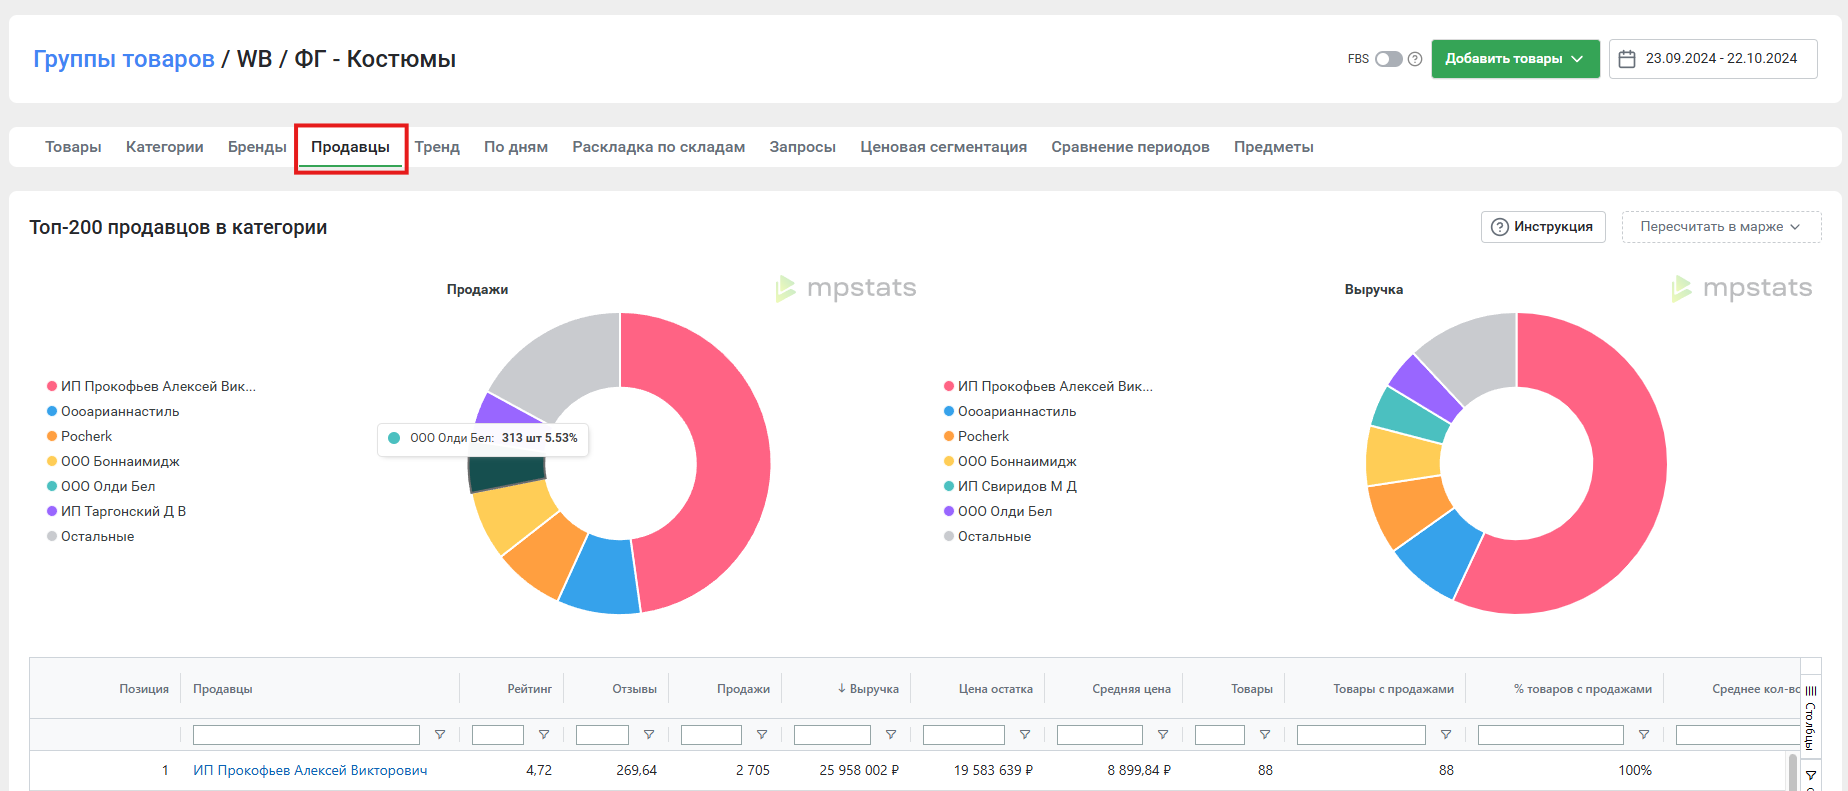The height and width of the screenshot is (791, 1848).
Task: Toggle Остальные legend item in Продажи chart
Action: click(x=90, y=536)
